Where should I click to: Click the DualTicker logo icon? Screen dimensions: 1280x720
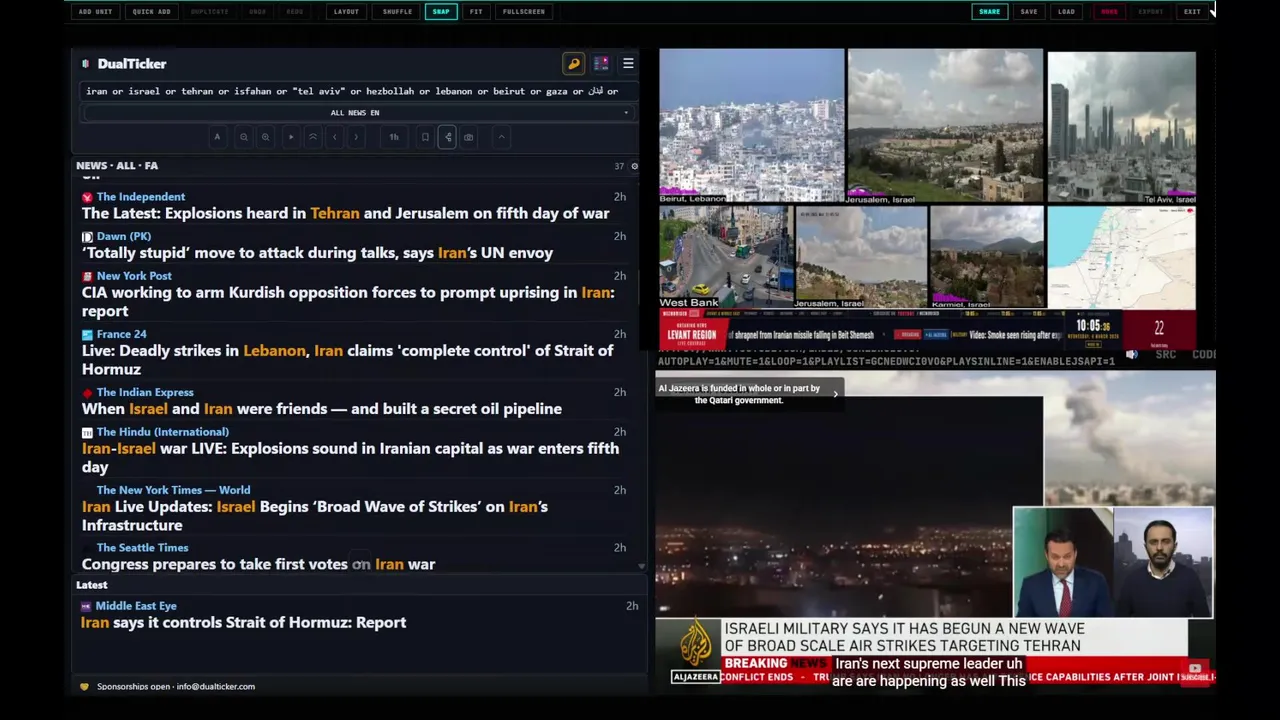click(x=86, y=64)
